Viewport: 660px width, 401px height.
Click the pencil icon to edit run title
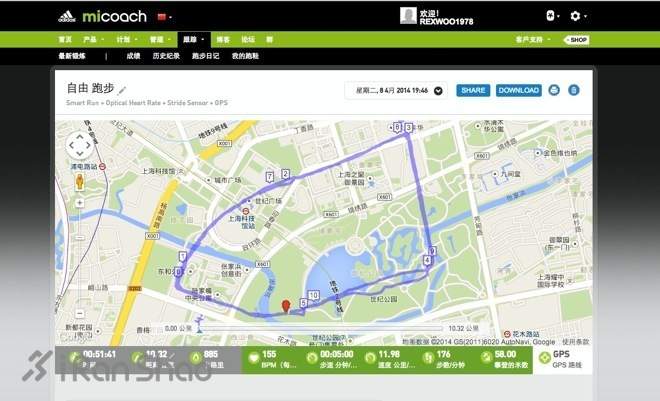[x=122, y=90]
